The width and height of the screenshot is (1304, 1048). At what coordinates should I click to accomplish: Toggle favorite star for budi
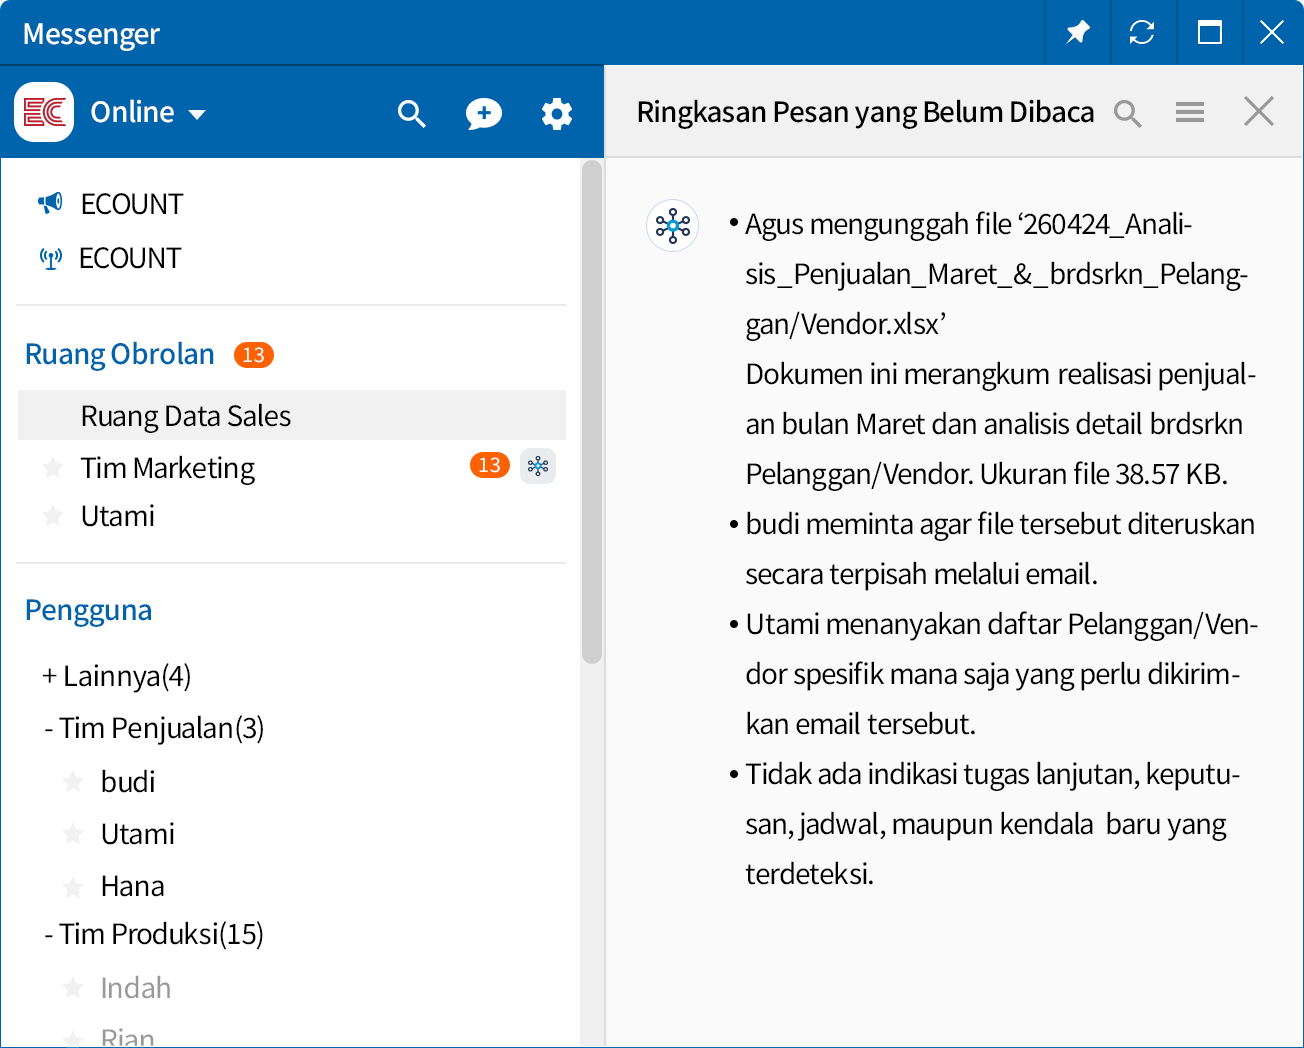(x=73, y=781)
